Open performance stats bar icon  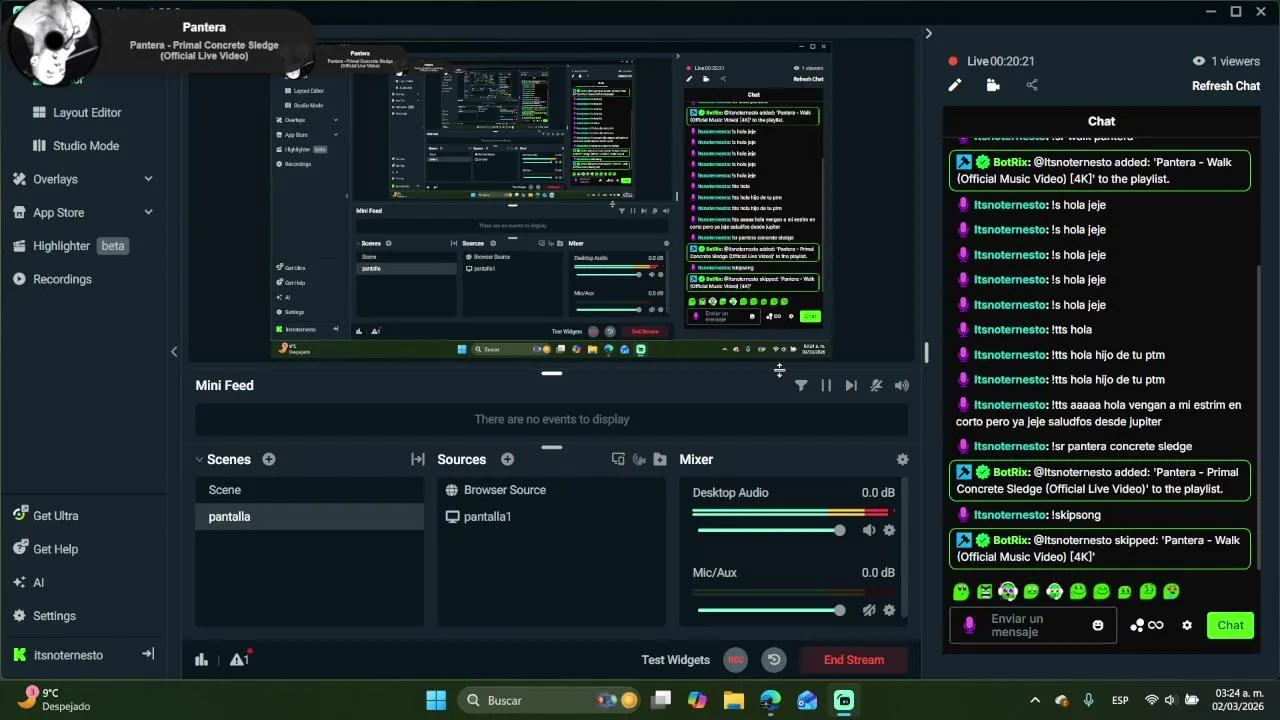click(x=201, y=659)
